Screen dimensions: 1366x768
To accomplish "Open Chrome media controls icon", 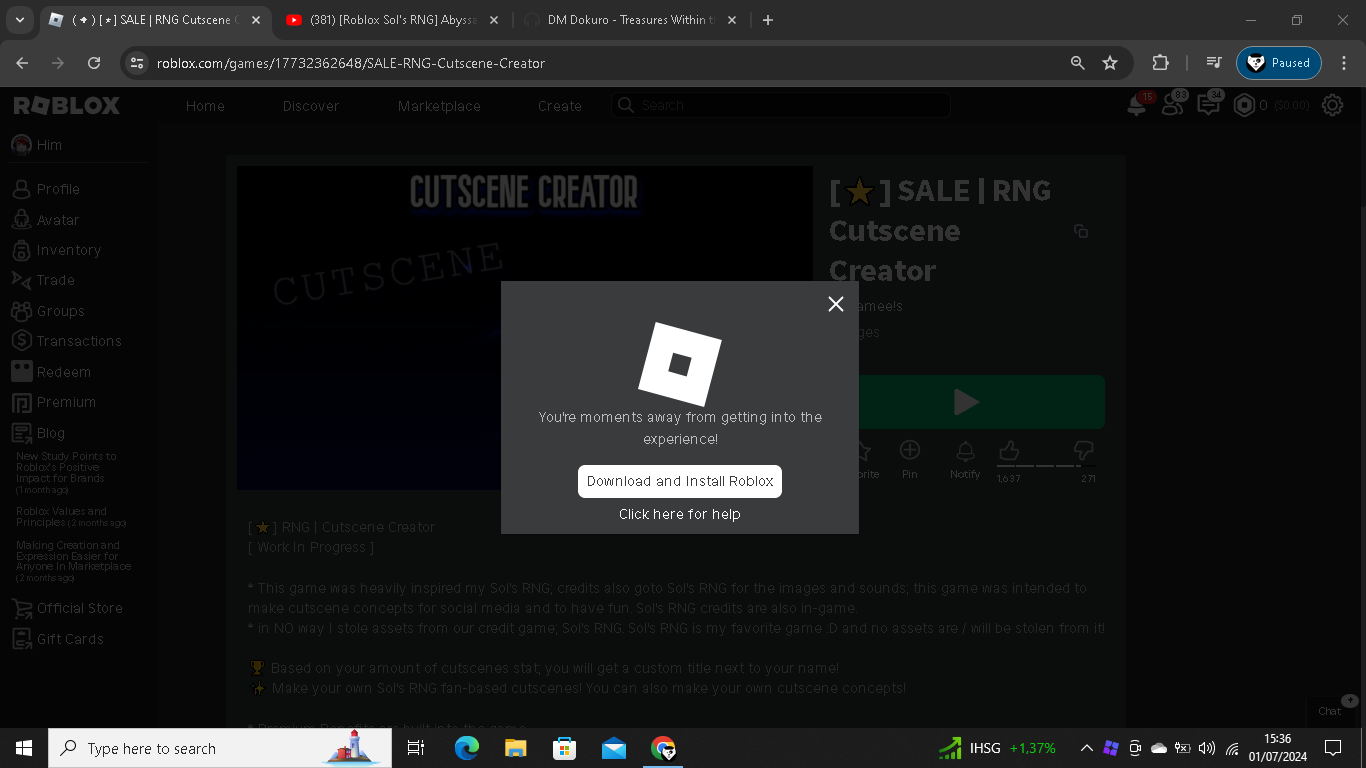I will pyautogui.click(x=1214, y=63).
